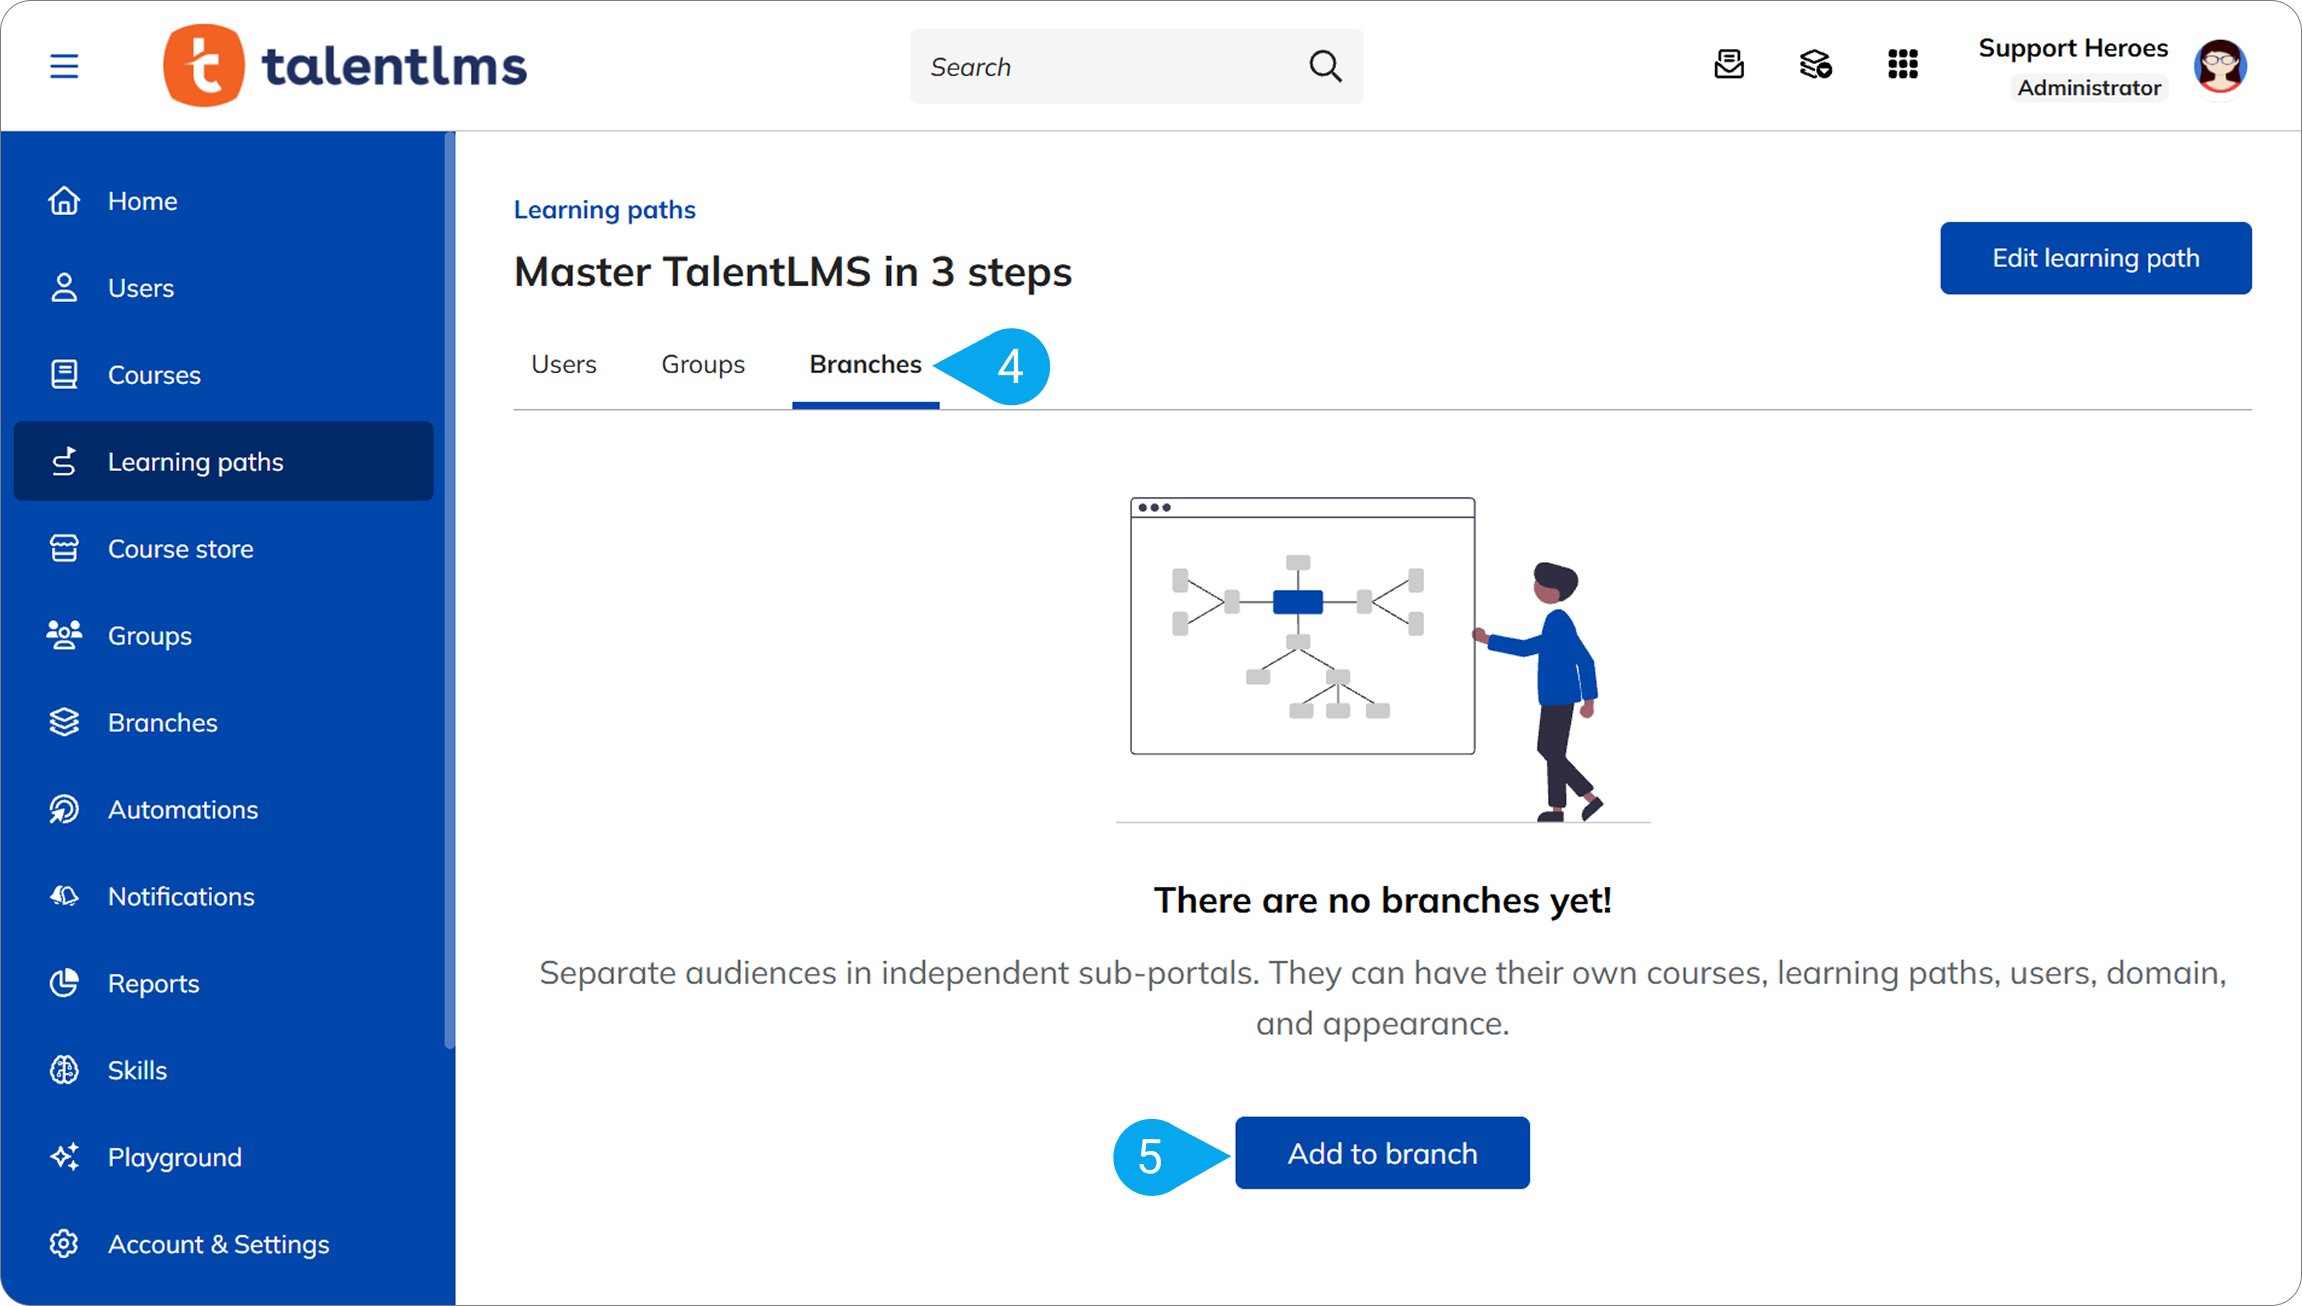Open the apps grid icon

pos(1903,65)
